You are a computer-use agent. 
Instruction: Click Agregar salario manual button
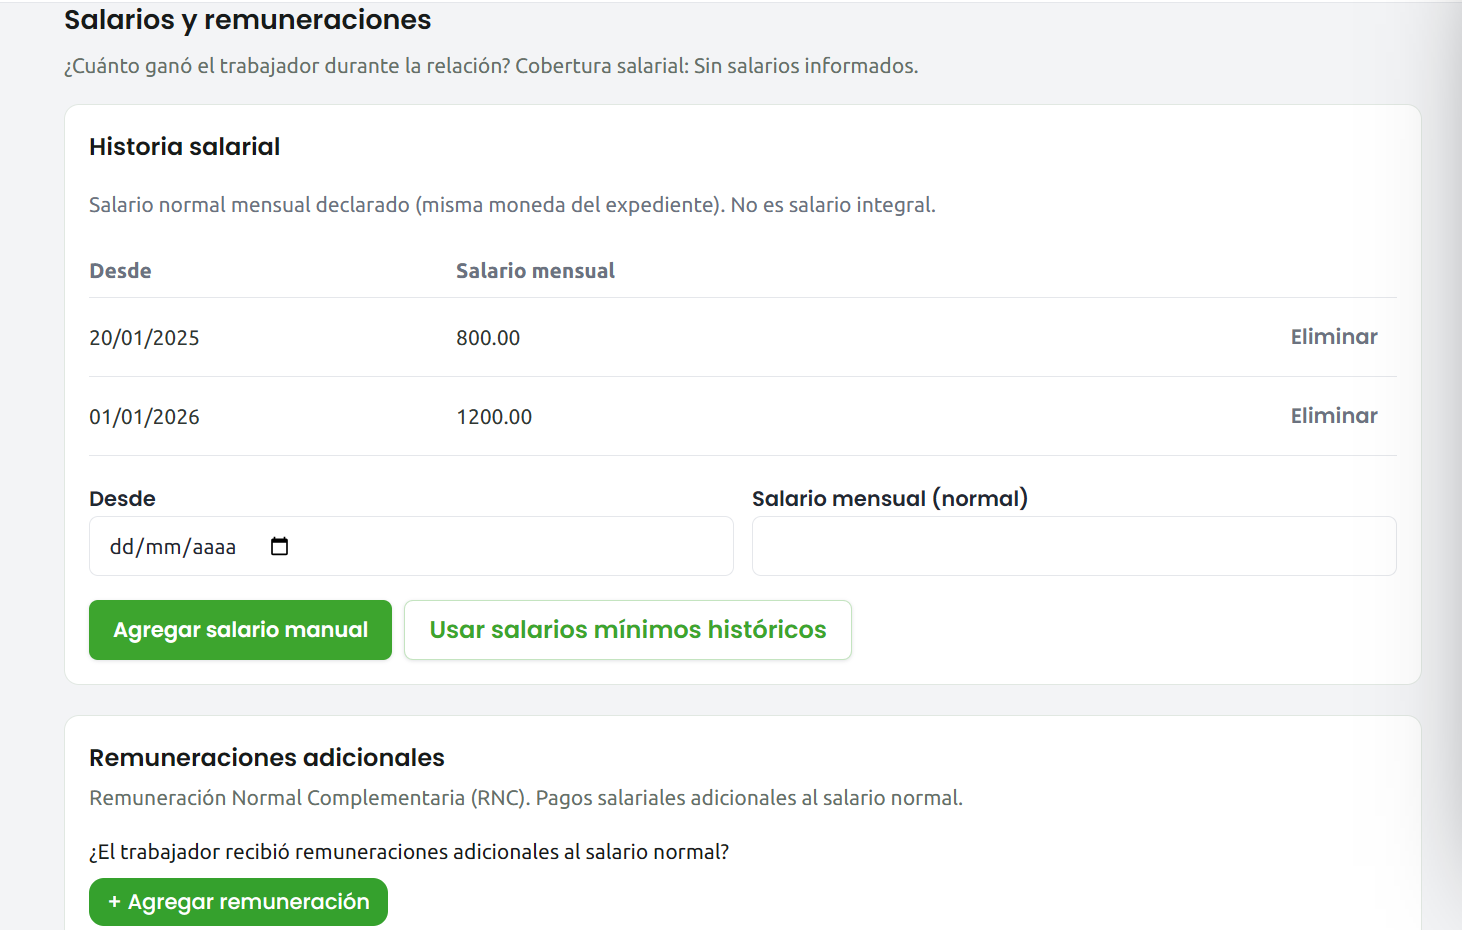pyautogui.click(x=240, y=630)
